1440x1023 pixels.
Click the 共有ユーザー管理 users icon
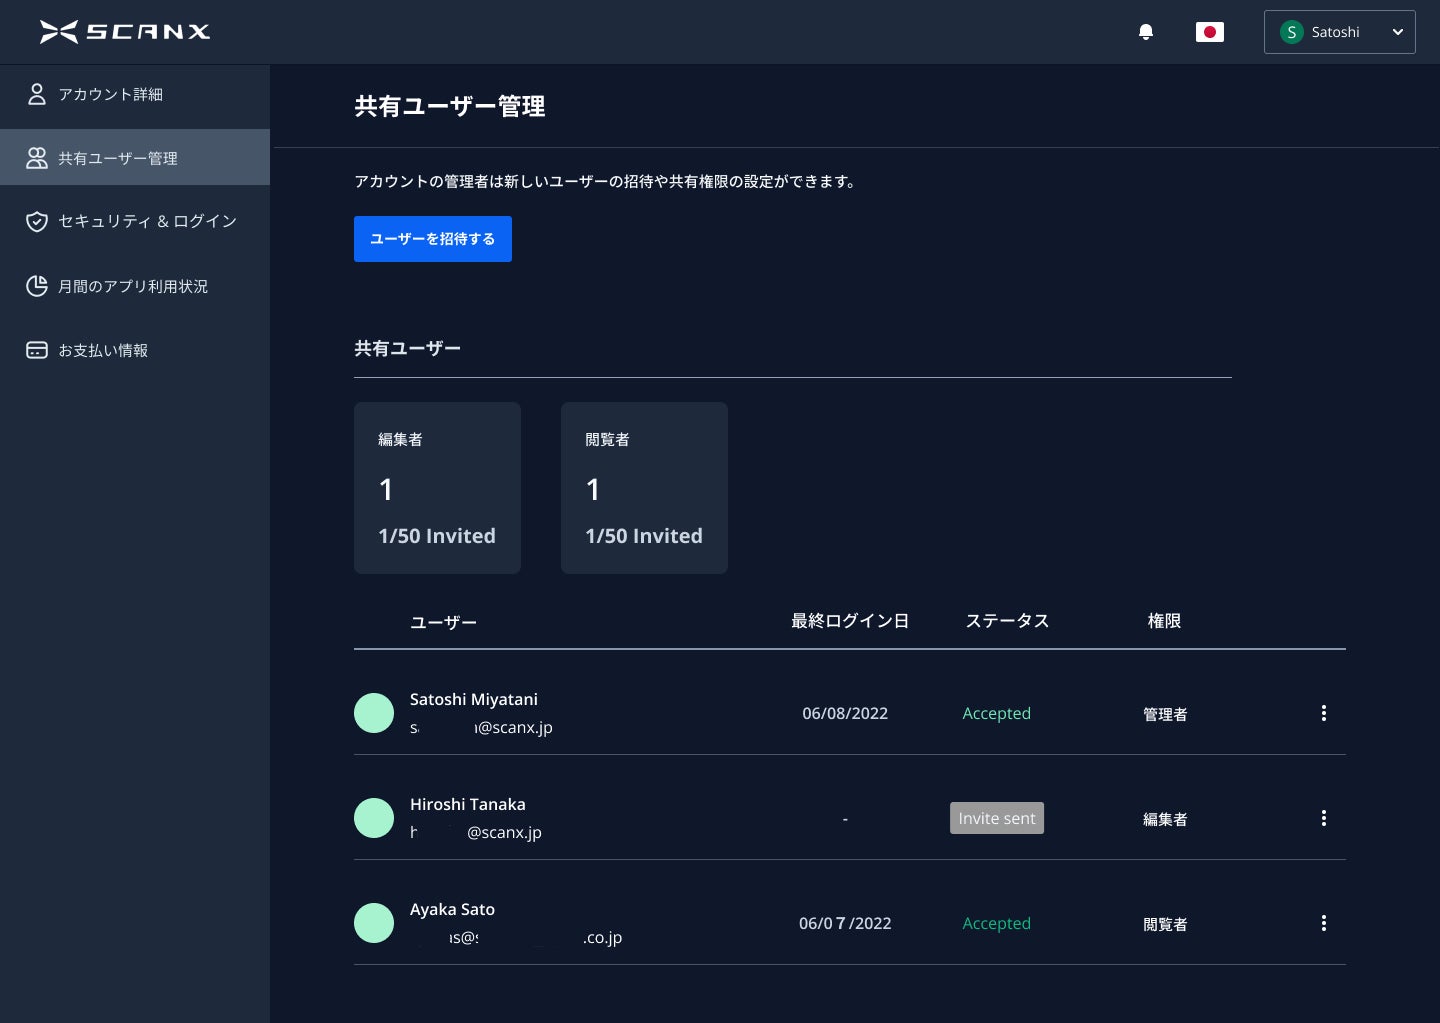pos(37,157)
